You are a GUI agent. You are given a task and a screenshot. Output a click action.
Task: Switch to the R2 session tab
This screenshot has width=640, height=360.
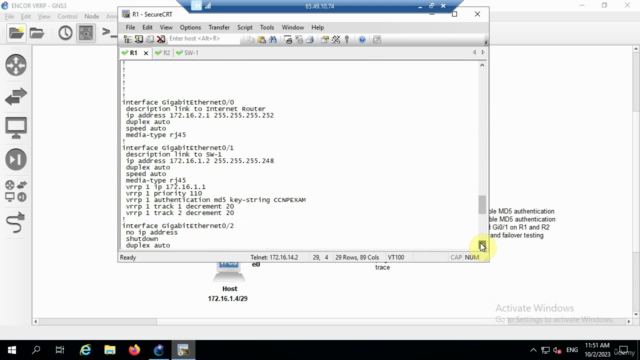pos(162,53)
